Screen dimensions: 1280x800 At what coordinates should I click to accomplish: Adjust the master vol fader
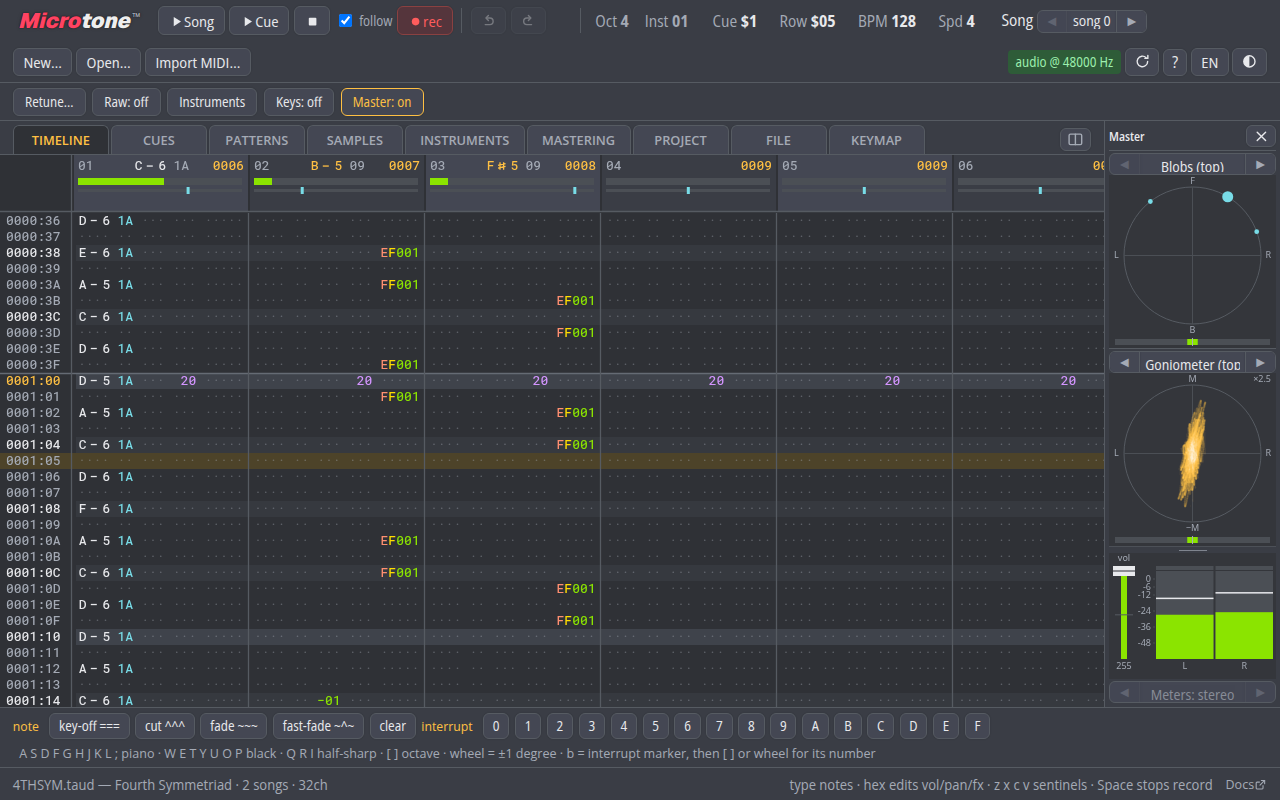pyautogui.click(x=1124, y=571)
